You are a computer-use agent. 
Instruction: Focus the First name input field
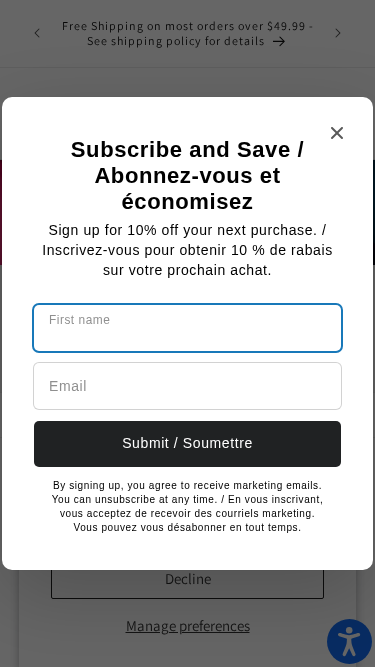pos(188,328)
